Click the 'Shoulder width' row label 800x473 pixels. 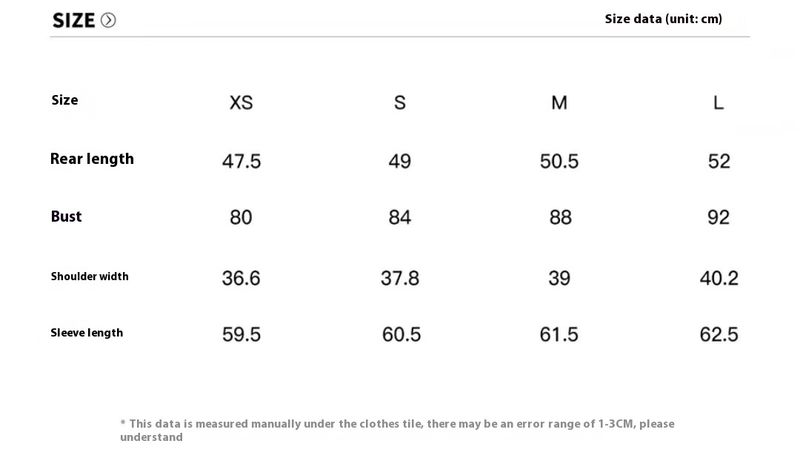[90, 276]
